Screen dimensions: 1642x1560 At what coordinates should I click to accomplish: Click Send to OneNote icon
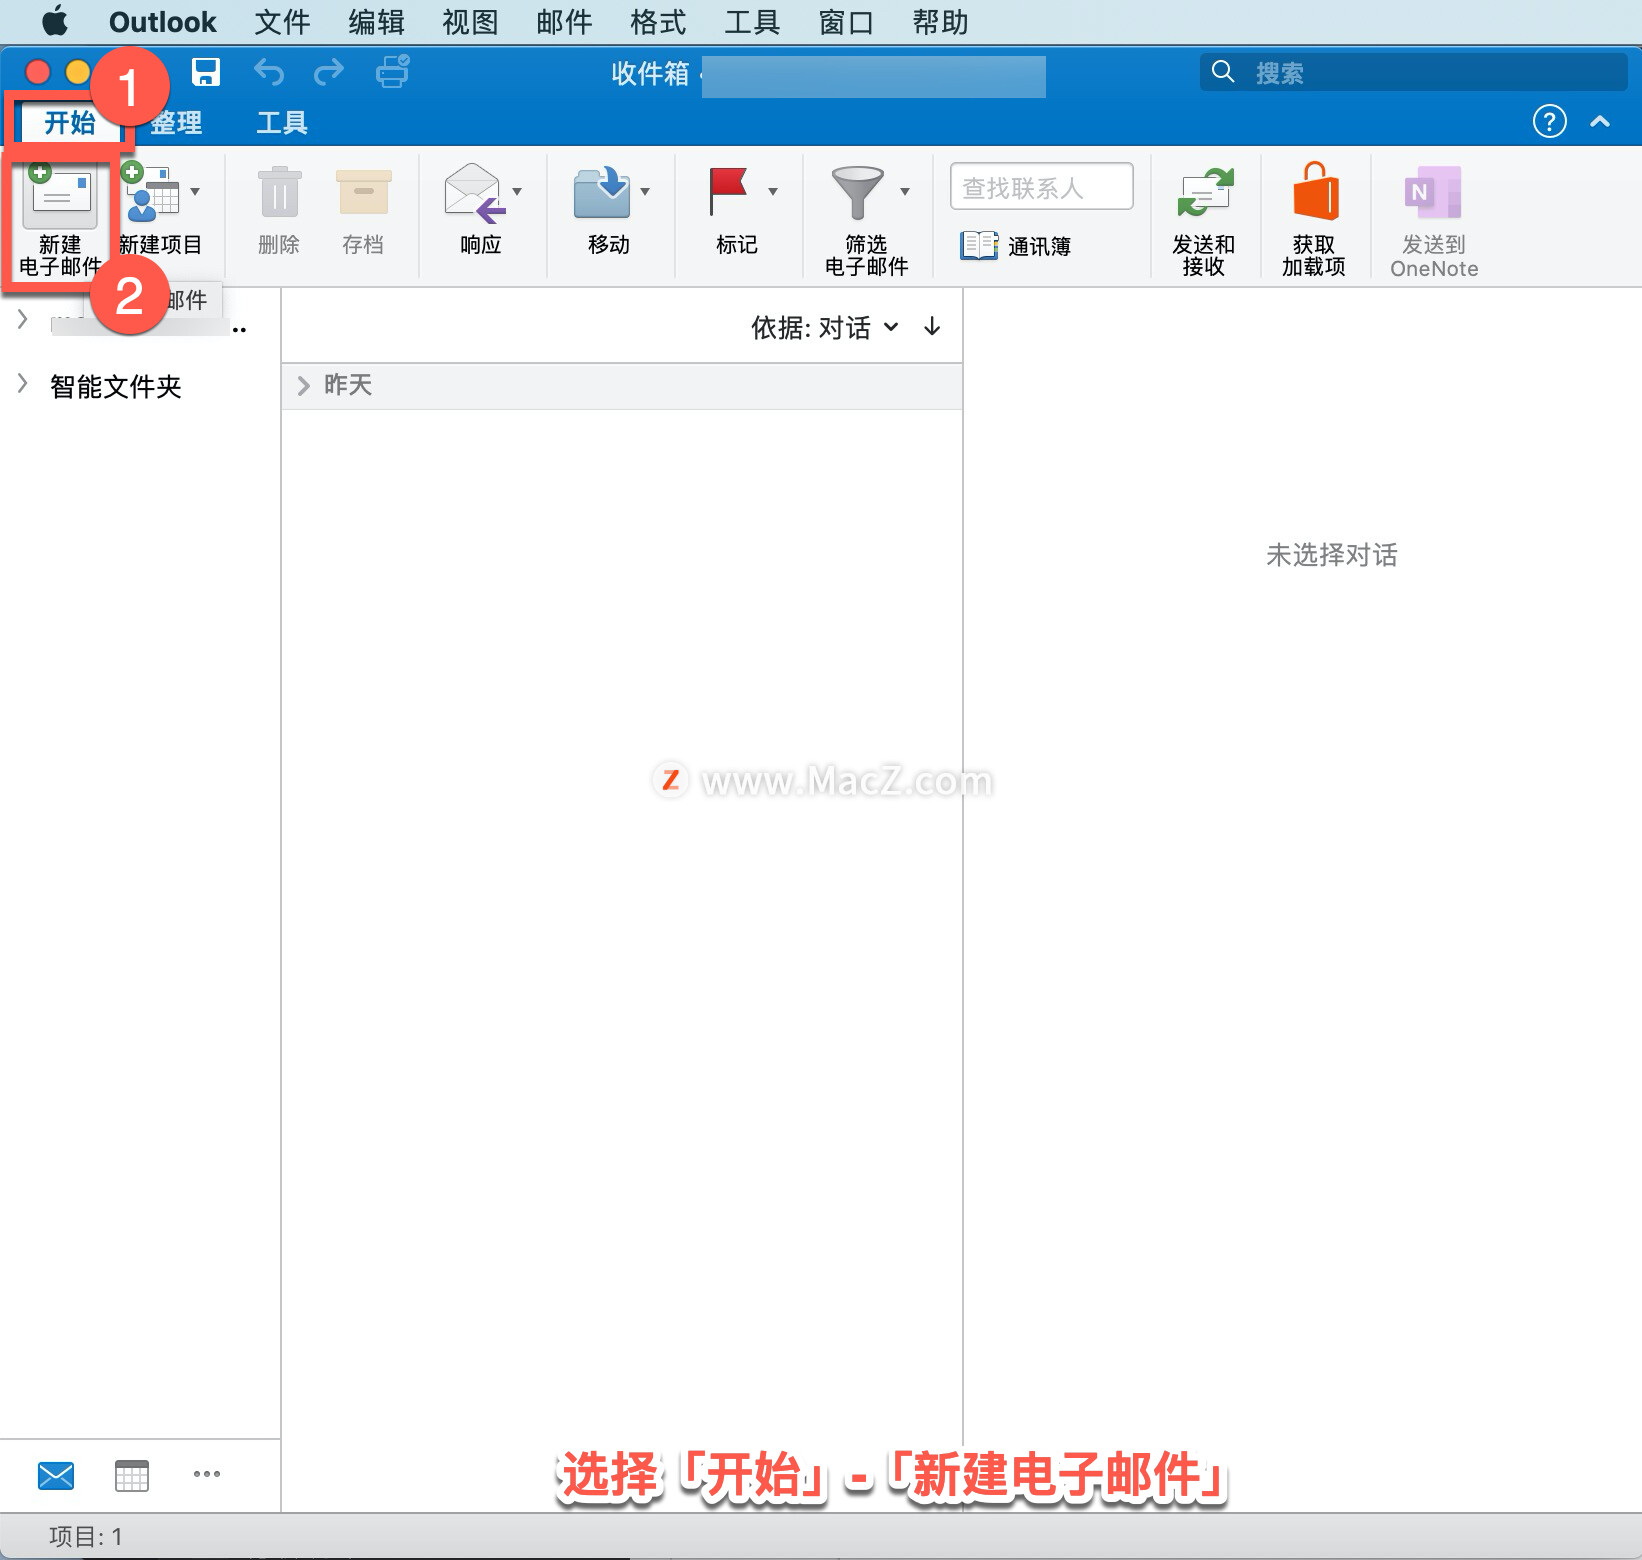1433,192
